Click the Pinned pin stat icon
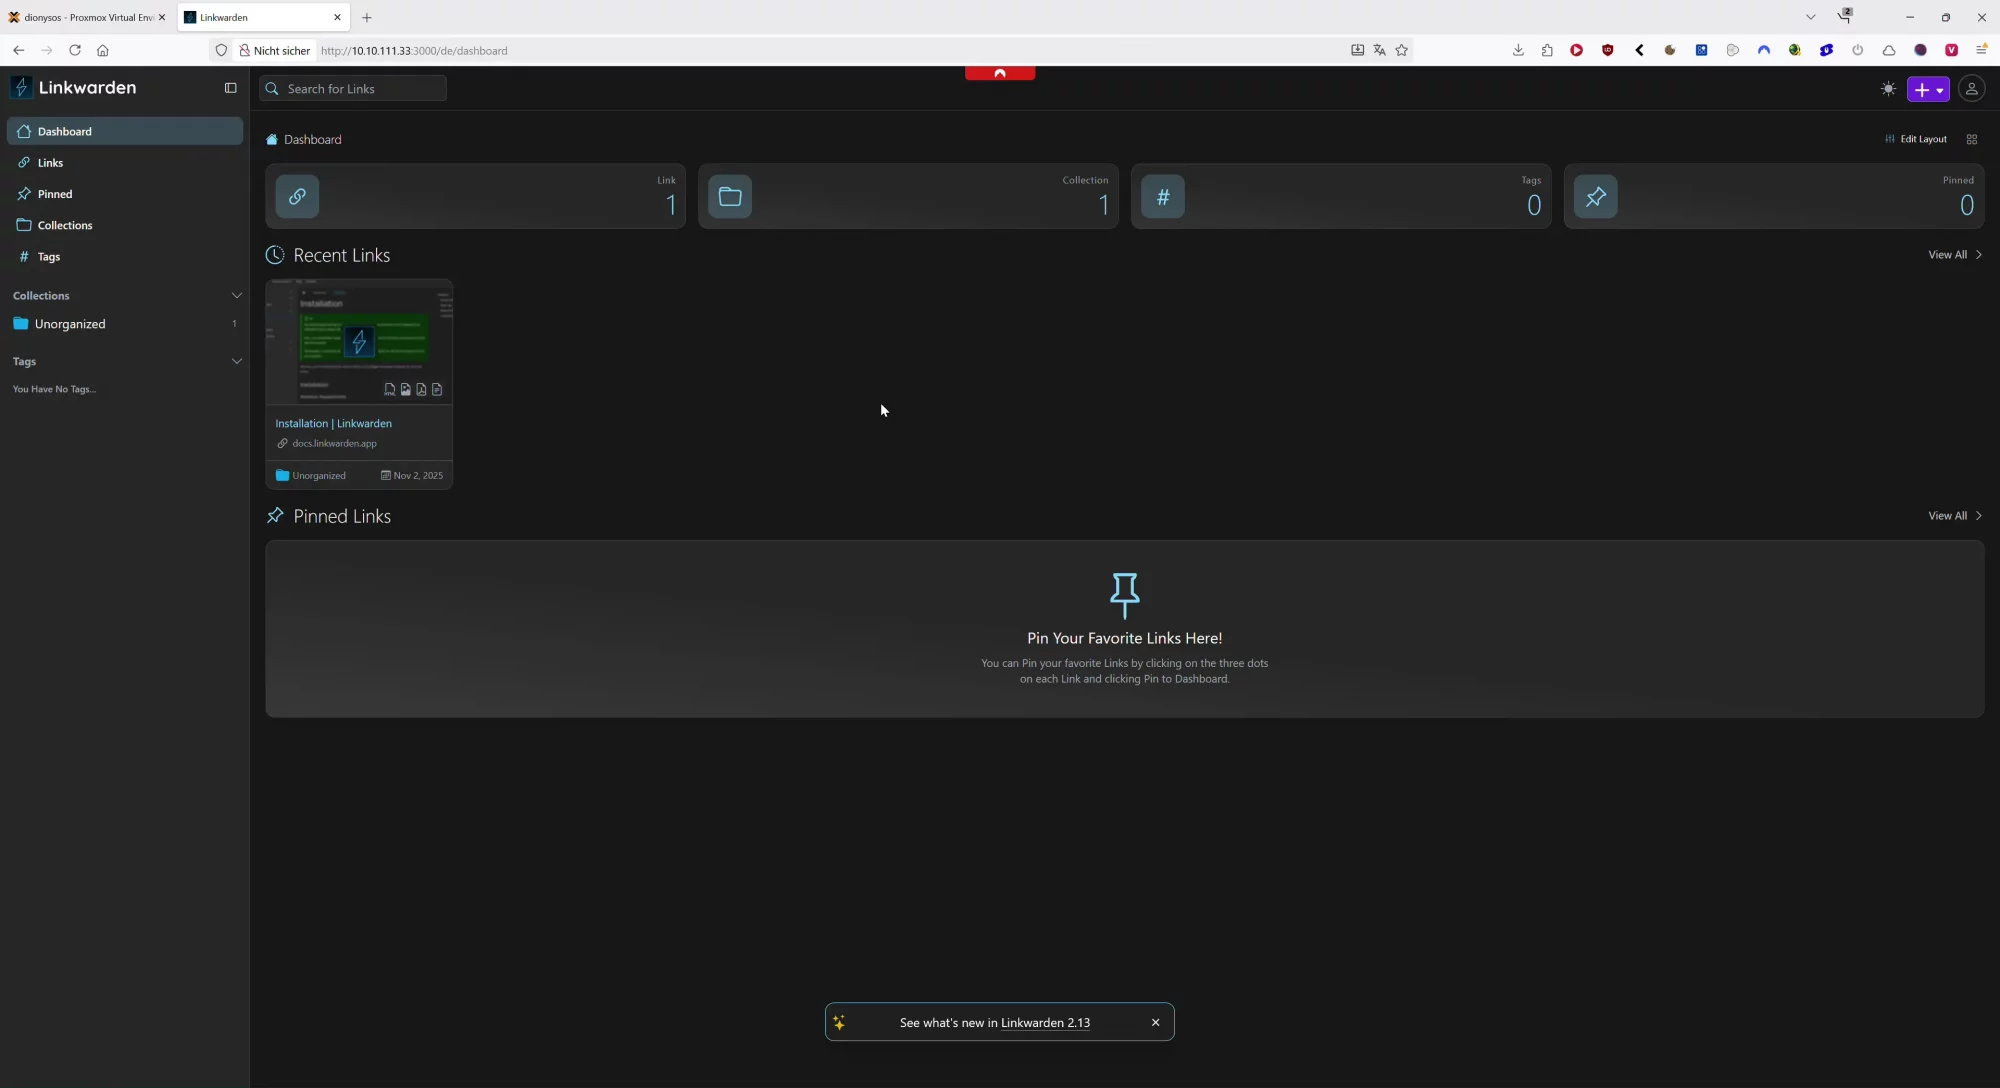This screenshot has height=1088, width=2000. pyautogui.click(x=1596, y=196)
